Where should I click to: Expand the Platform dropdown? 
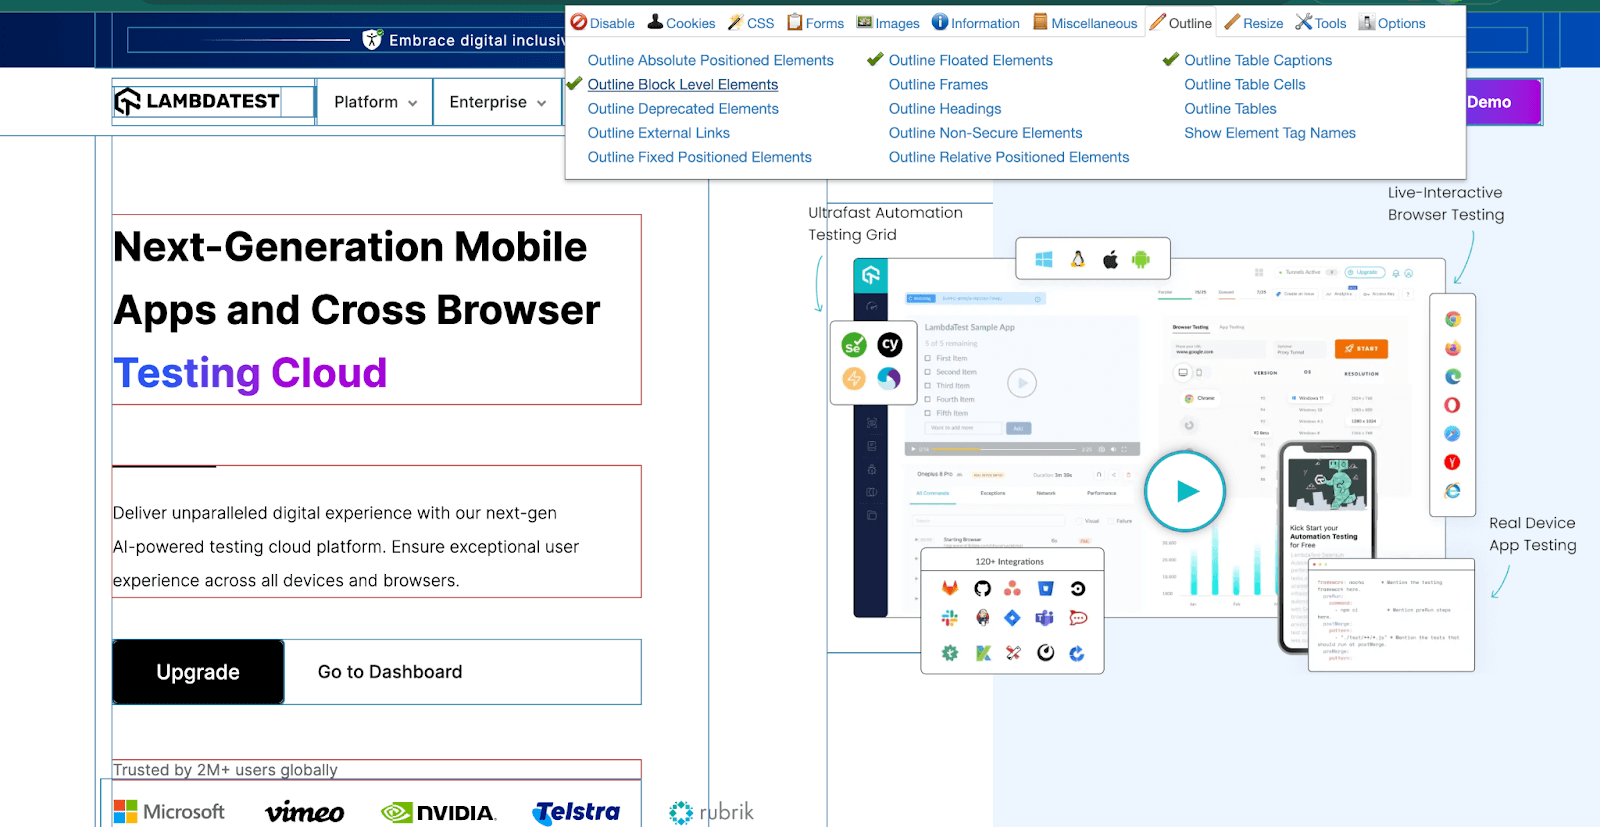coord(375,102)
